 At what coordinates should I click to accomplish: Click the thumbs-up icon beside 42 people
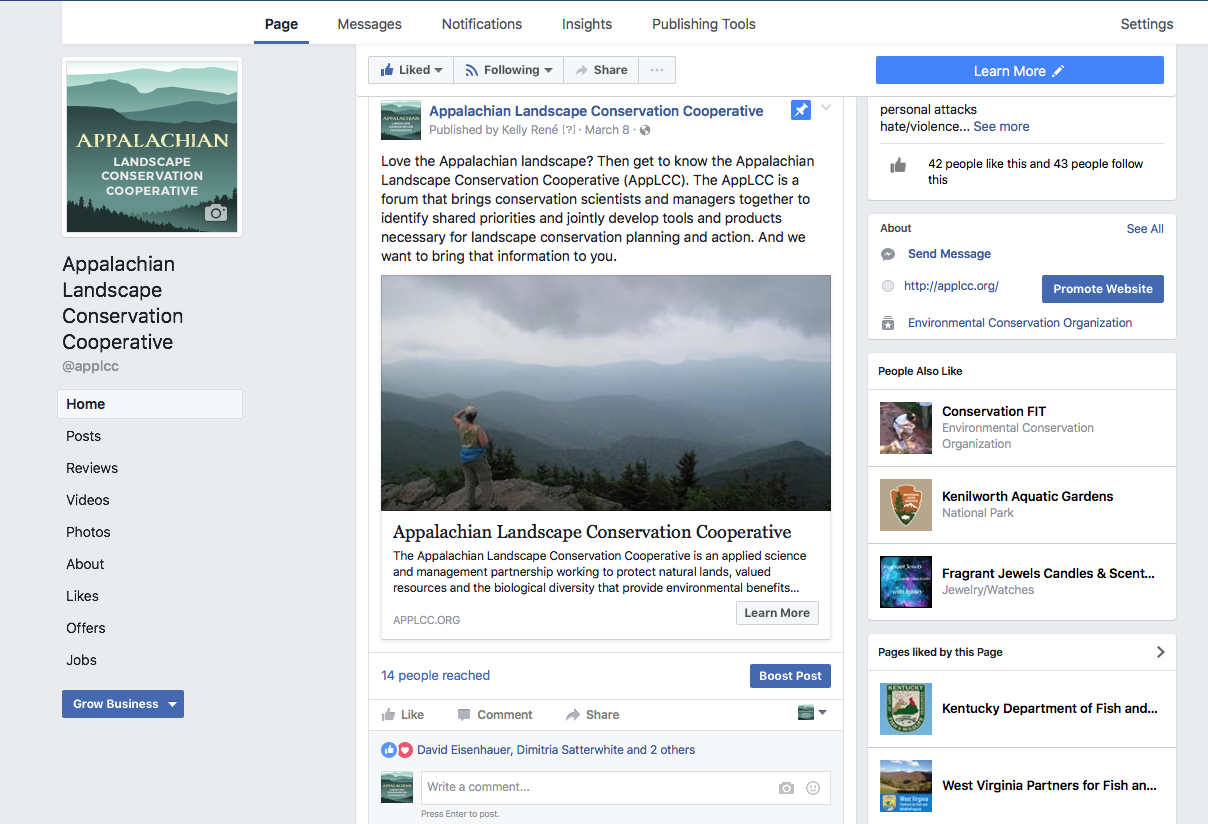pos(898,166)
